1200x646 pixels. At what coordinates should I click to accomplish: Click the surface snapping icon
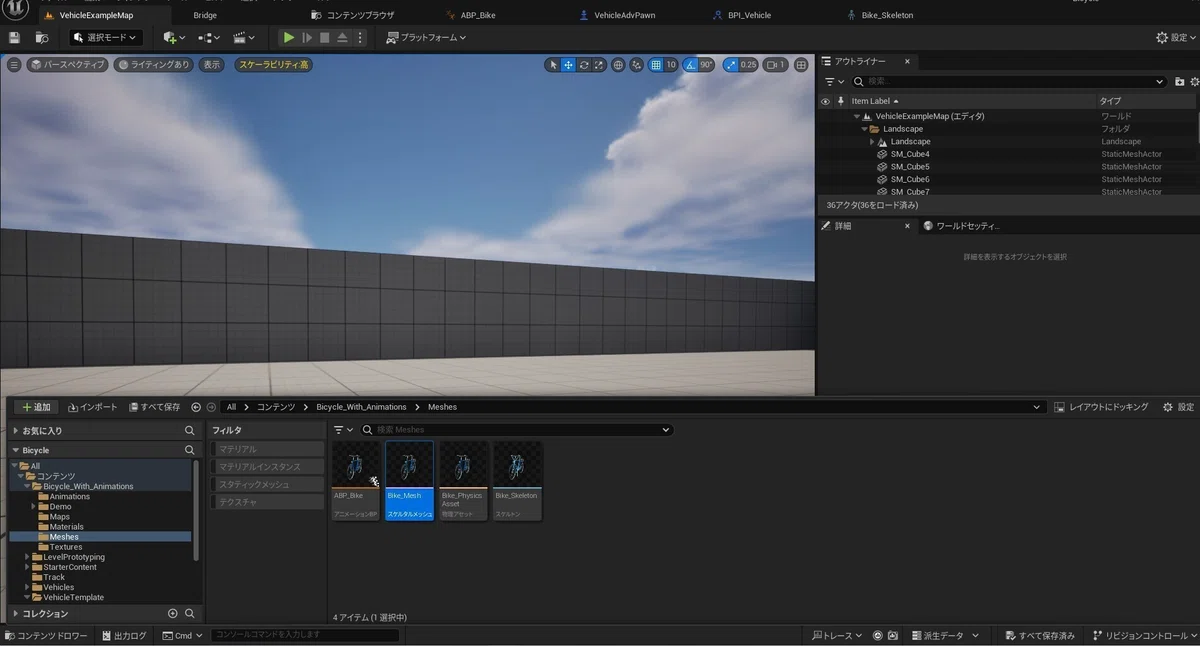click(x=637, y=65)
